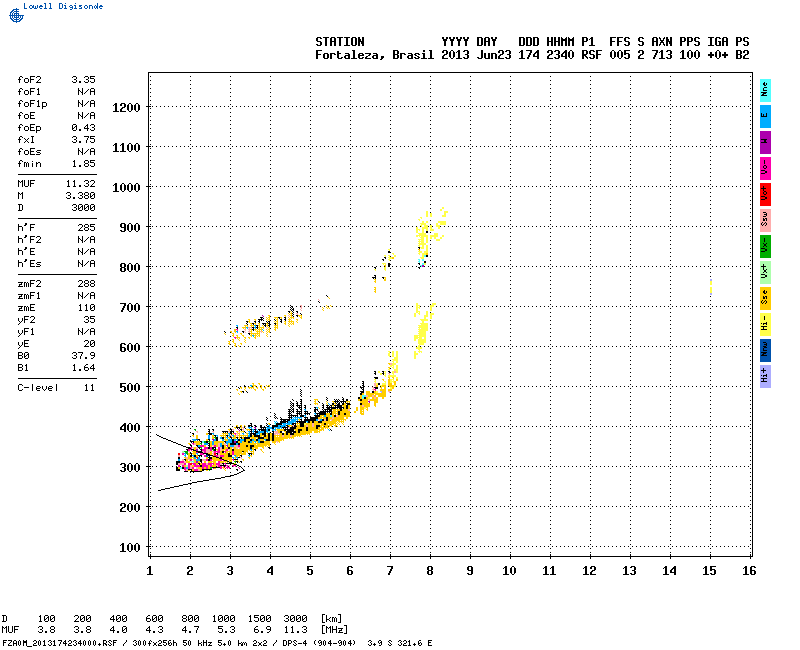Click the yE value 20
Viewport: 800px width, 650px height.
(x=89, y=344)
